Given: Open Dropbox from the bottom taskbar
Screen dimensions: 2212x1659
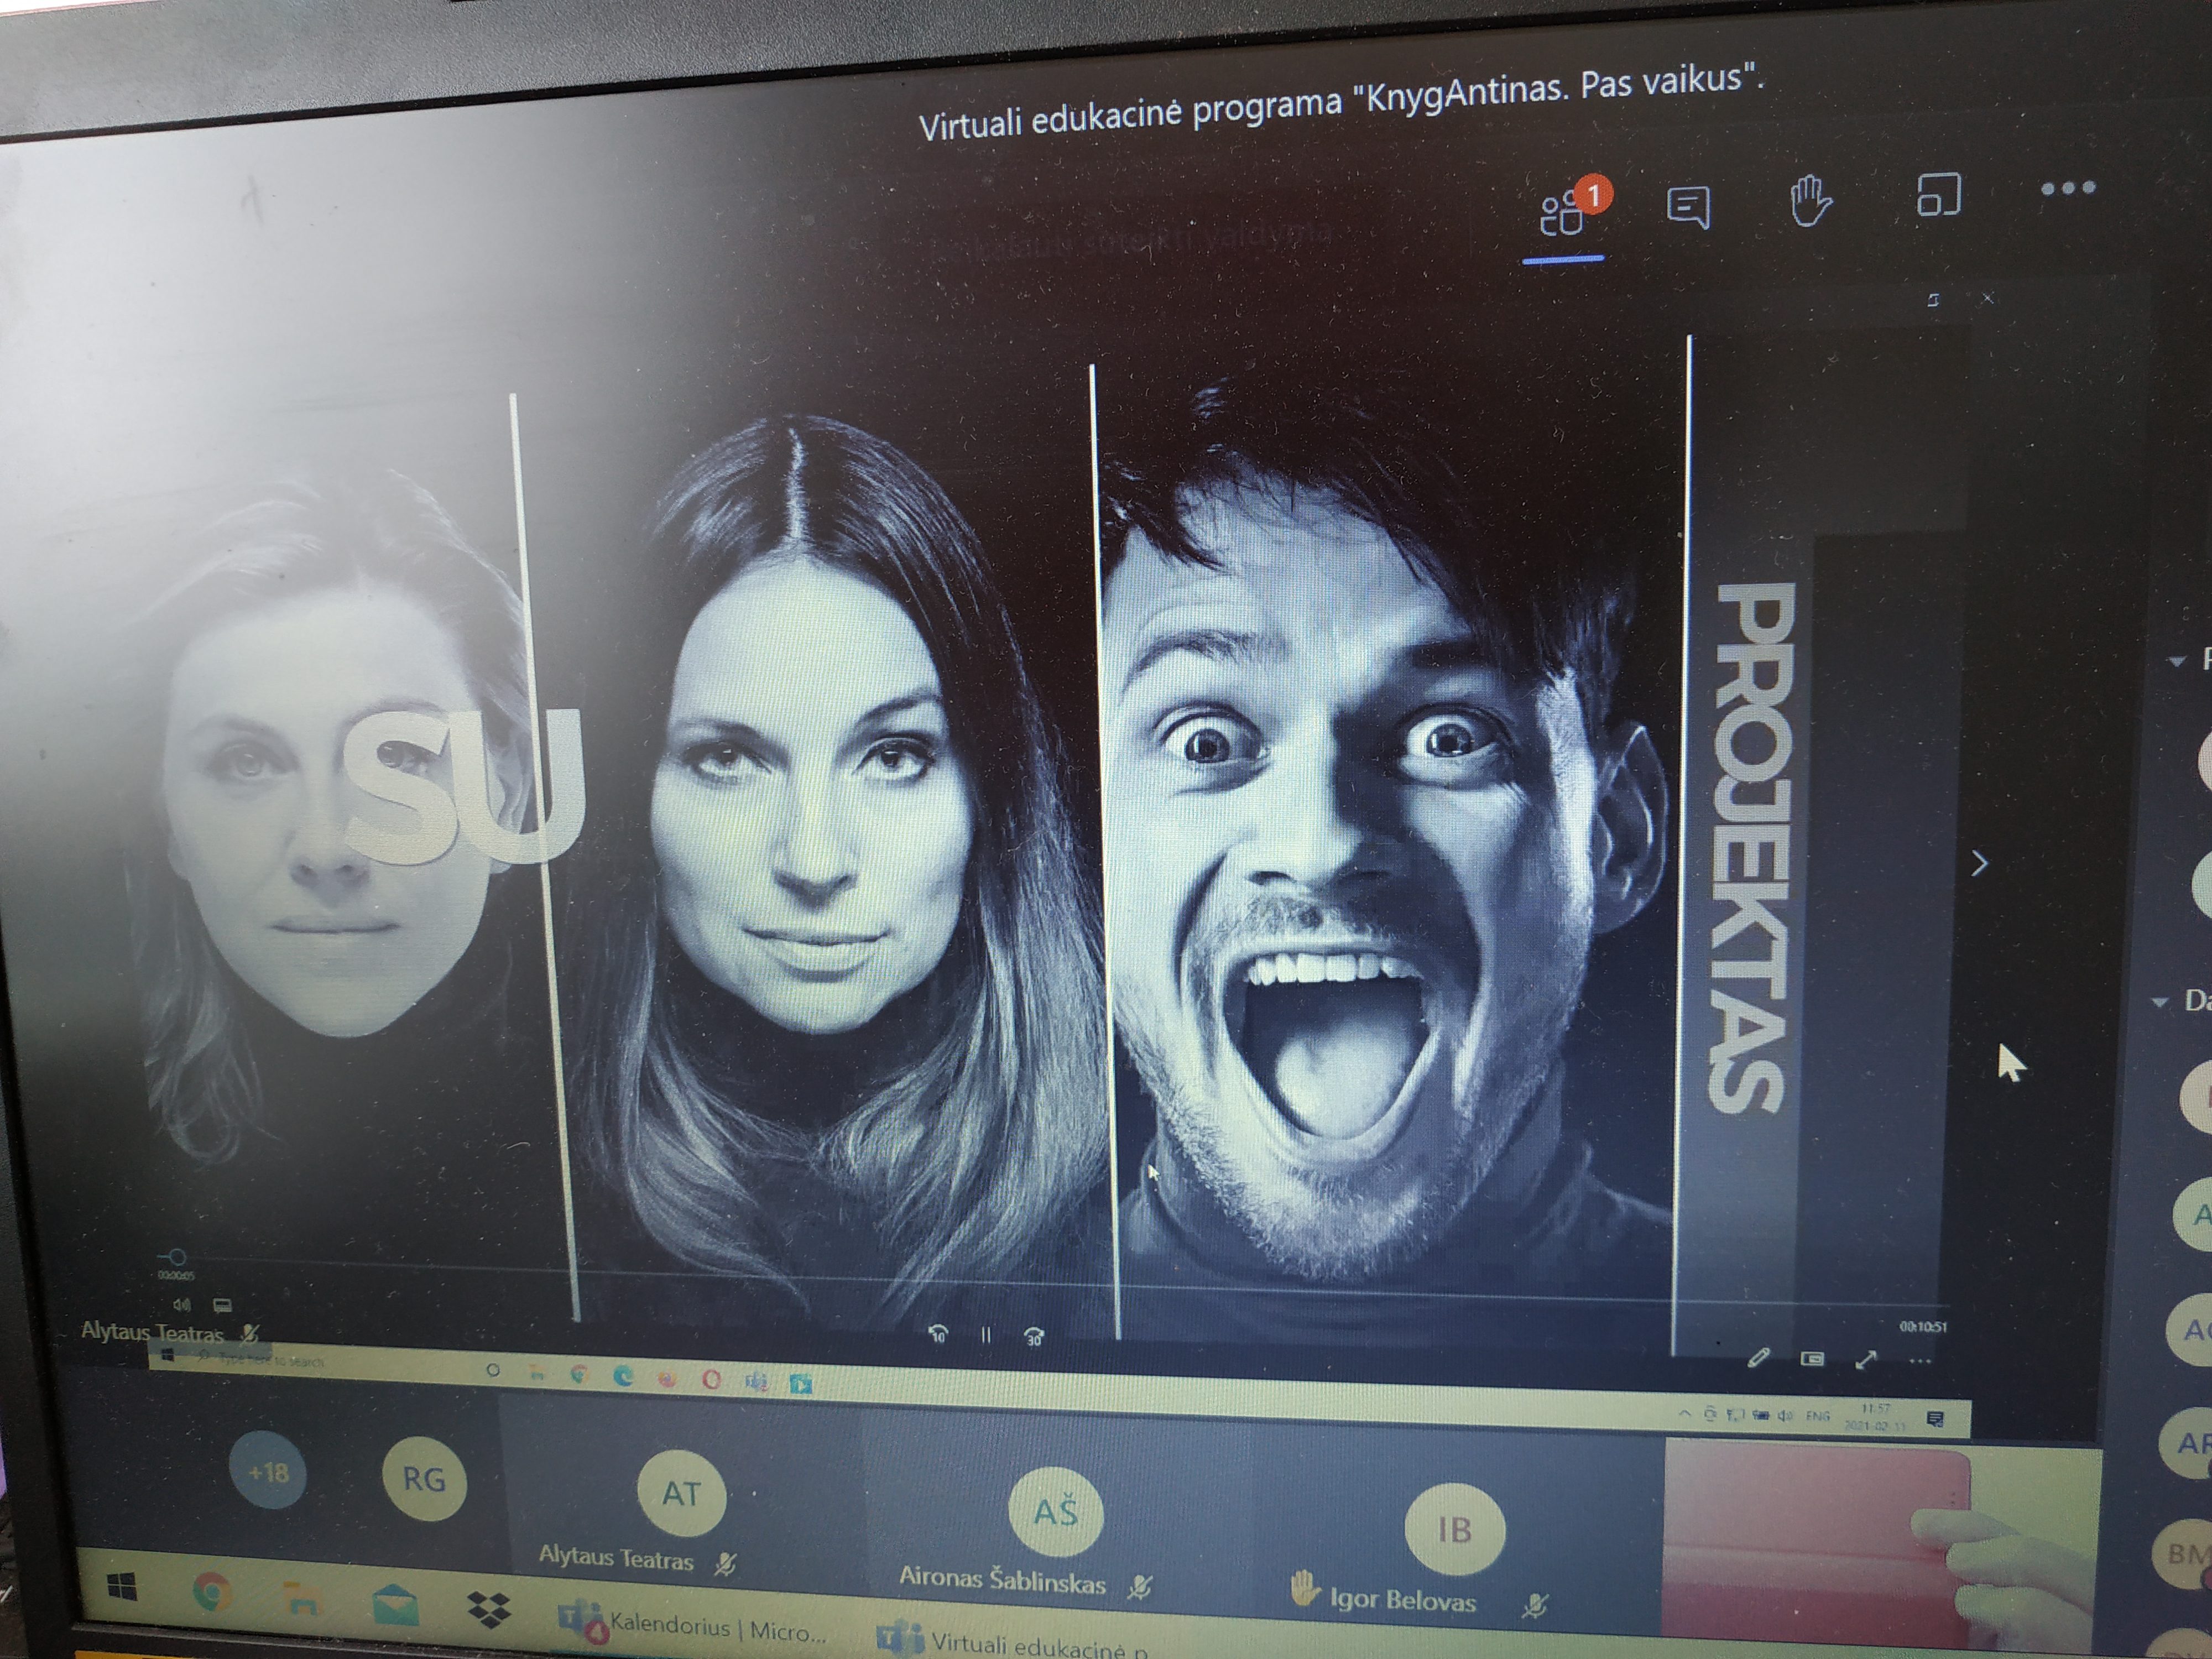Looking at the screenshot, I should click(489, 1610).
